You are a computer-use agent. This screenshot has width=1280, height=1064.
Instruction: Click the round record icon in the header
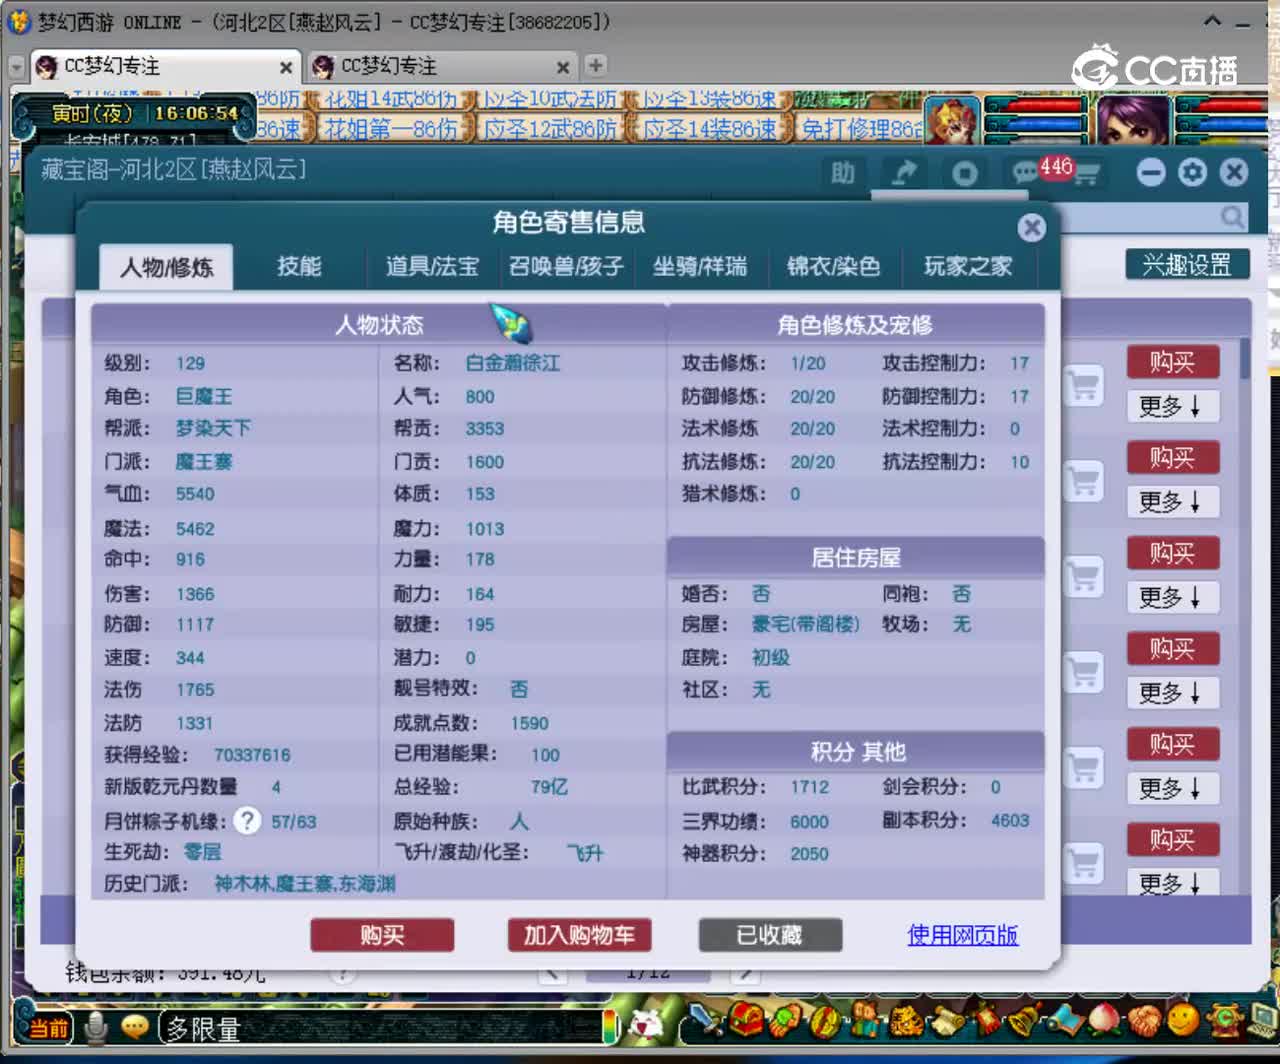[x=965, y=174]
